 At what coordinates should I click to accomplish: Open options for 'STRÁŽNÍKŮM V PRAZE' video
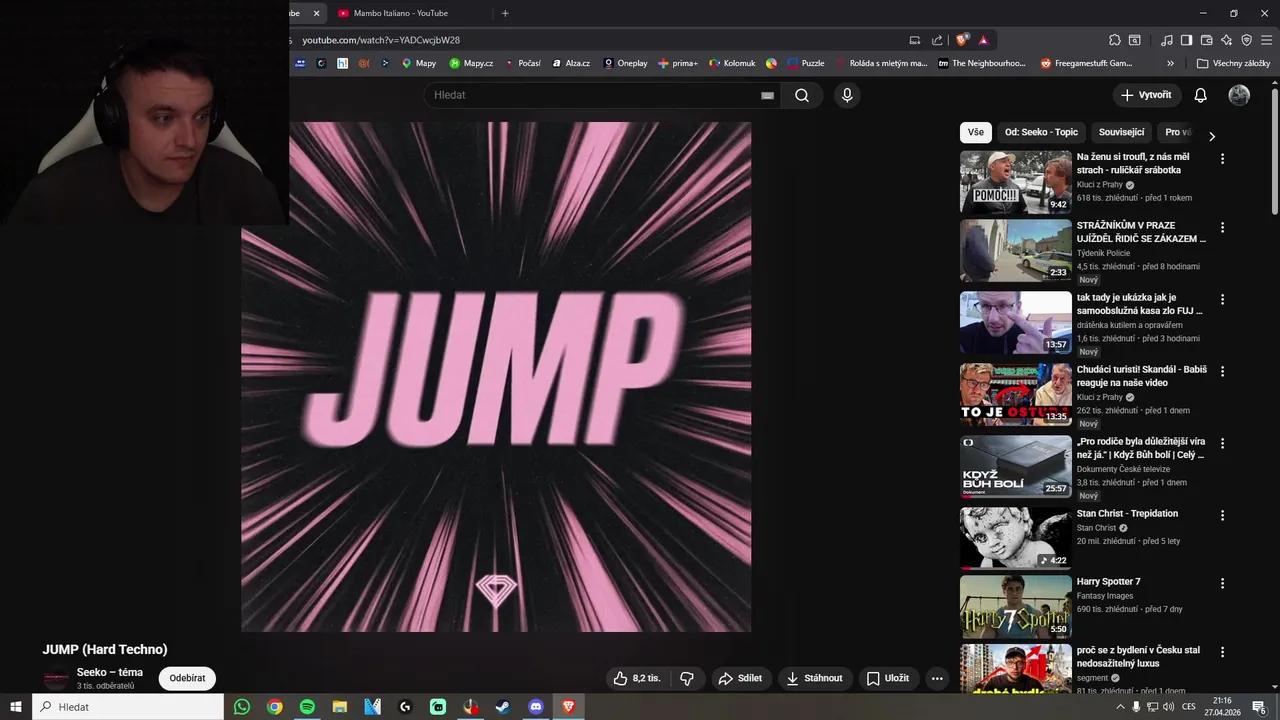(x=1222, y=227)
